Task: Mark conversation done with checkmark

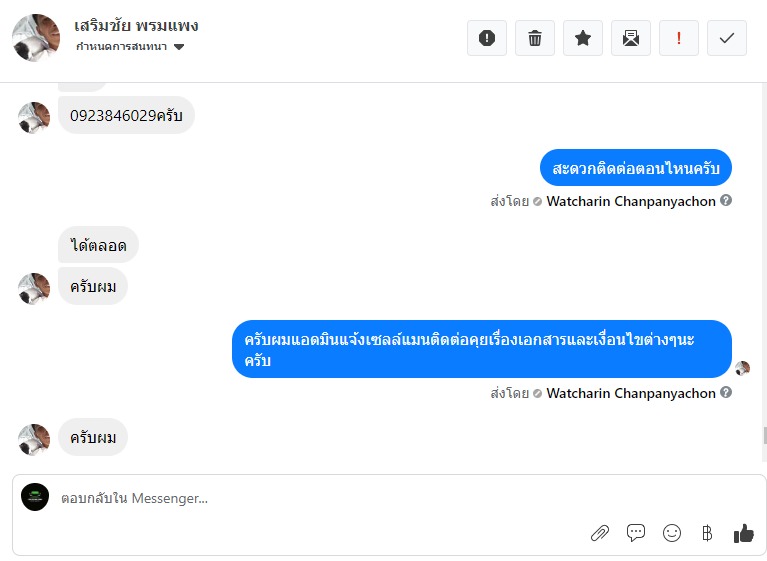Action: (727, 38)
